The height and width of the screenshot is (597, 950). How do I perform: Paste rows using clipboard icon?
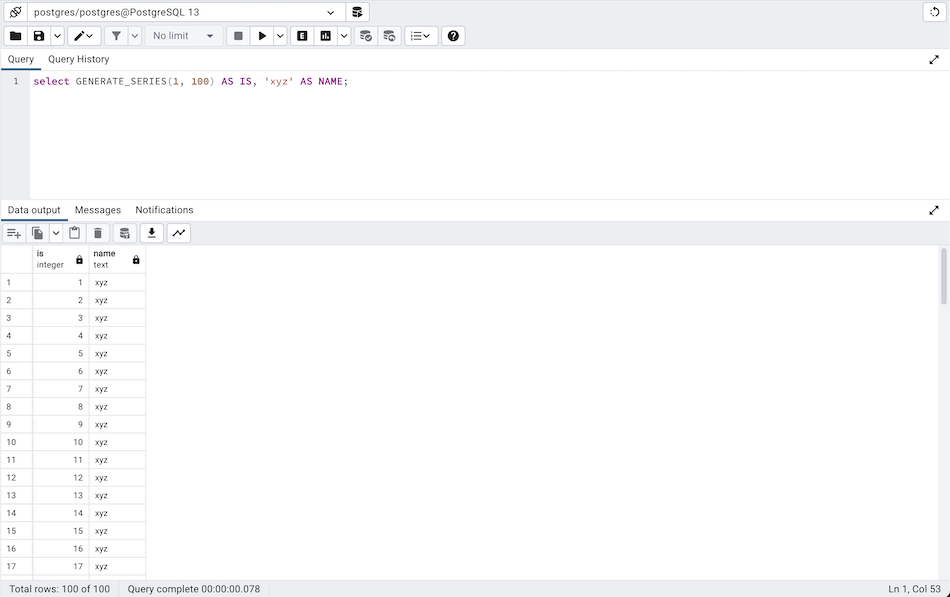coord(74,232)
